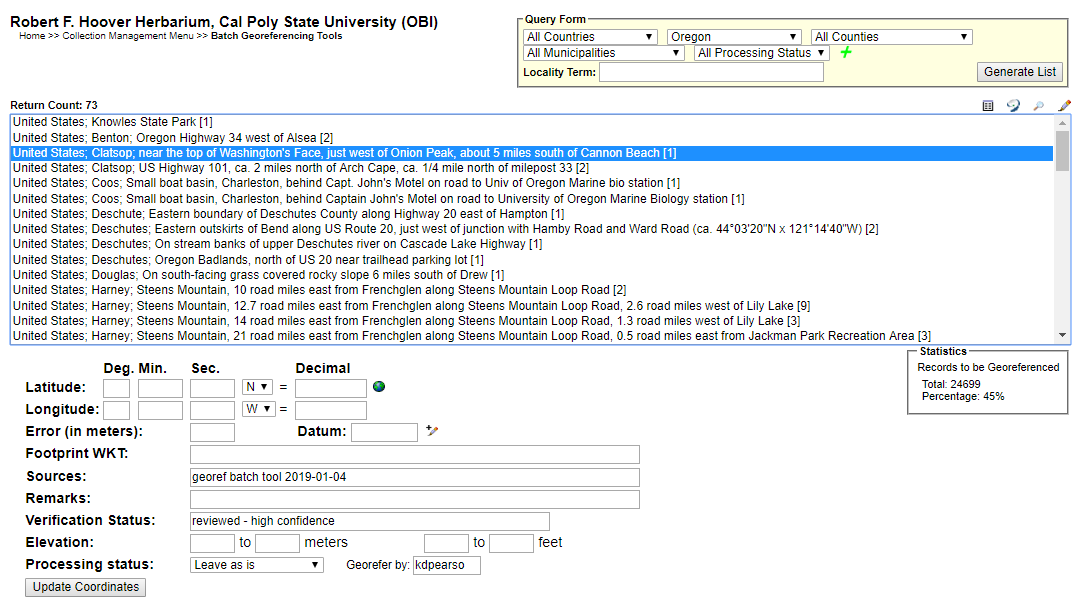Click the magnifying glass icon above results
Screen dimensions: 1079x606
point(1038,105)
